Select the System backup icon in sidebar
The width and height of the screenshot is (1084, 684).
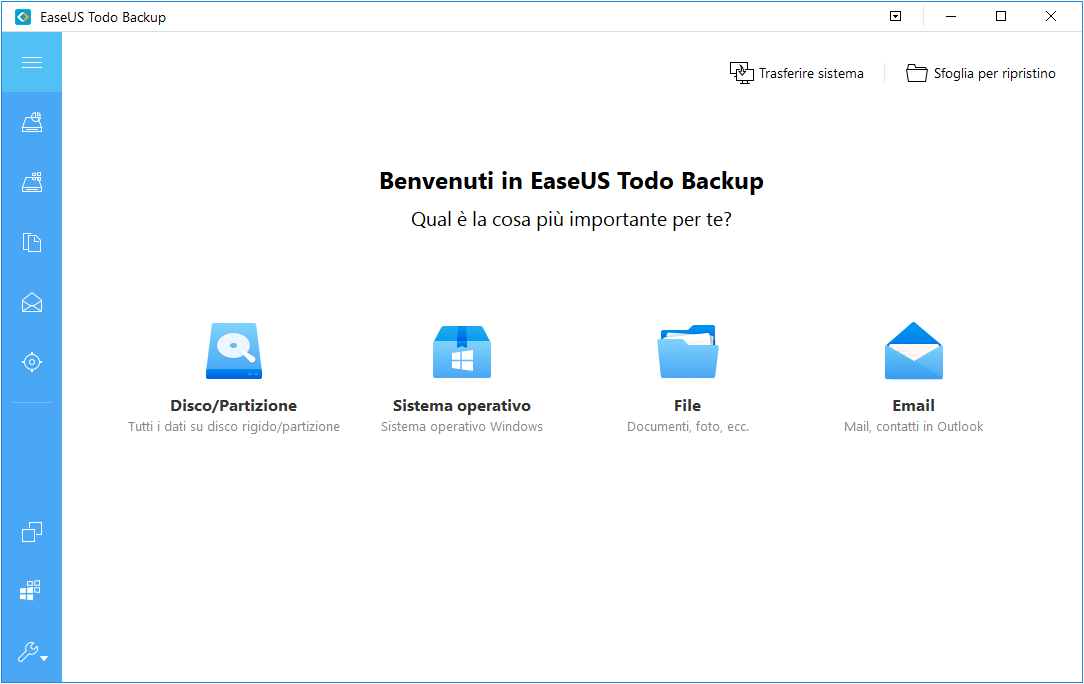(x=31, y=182)
